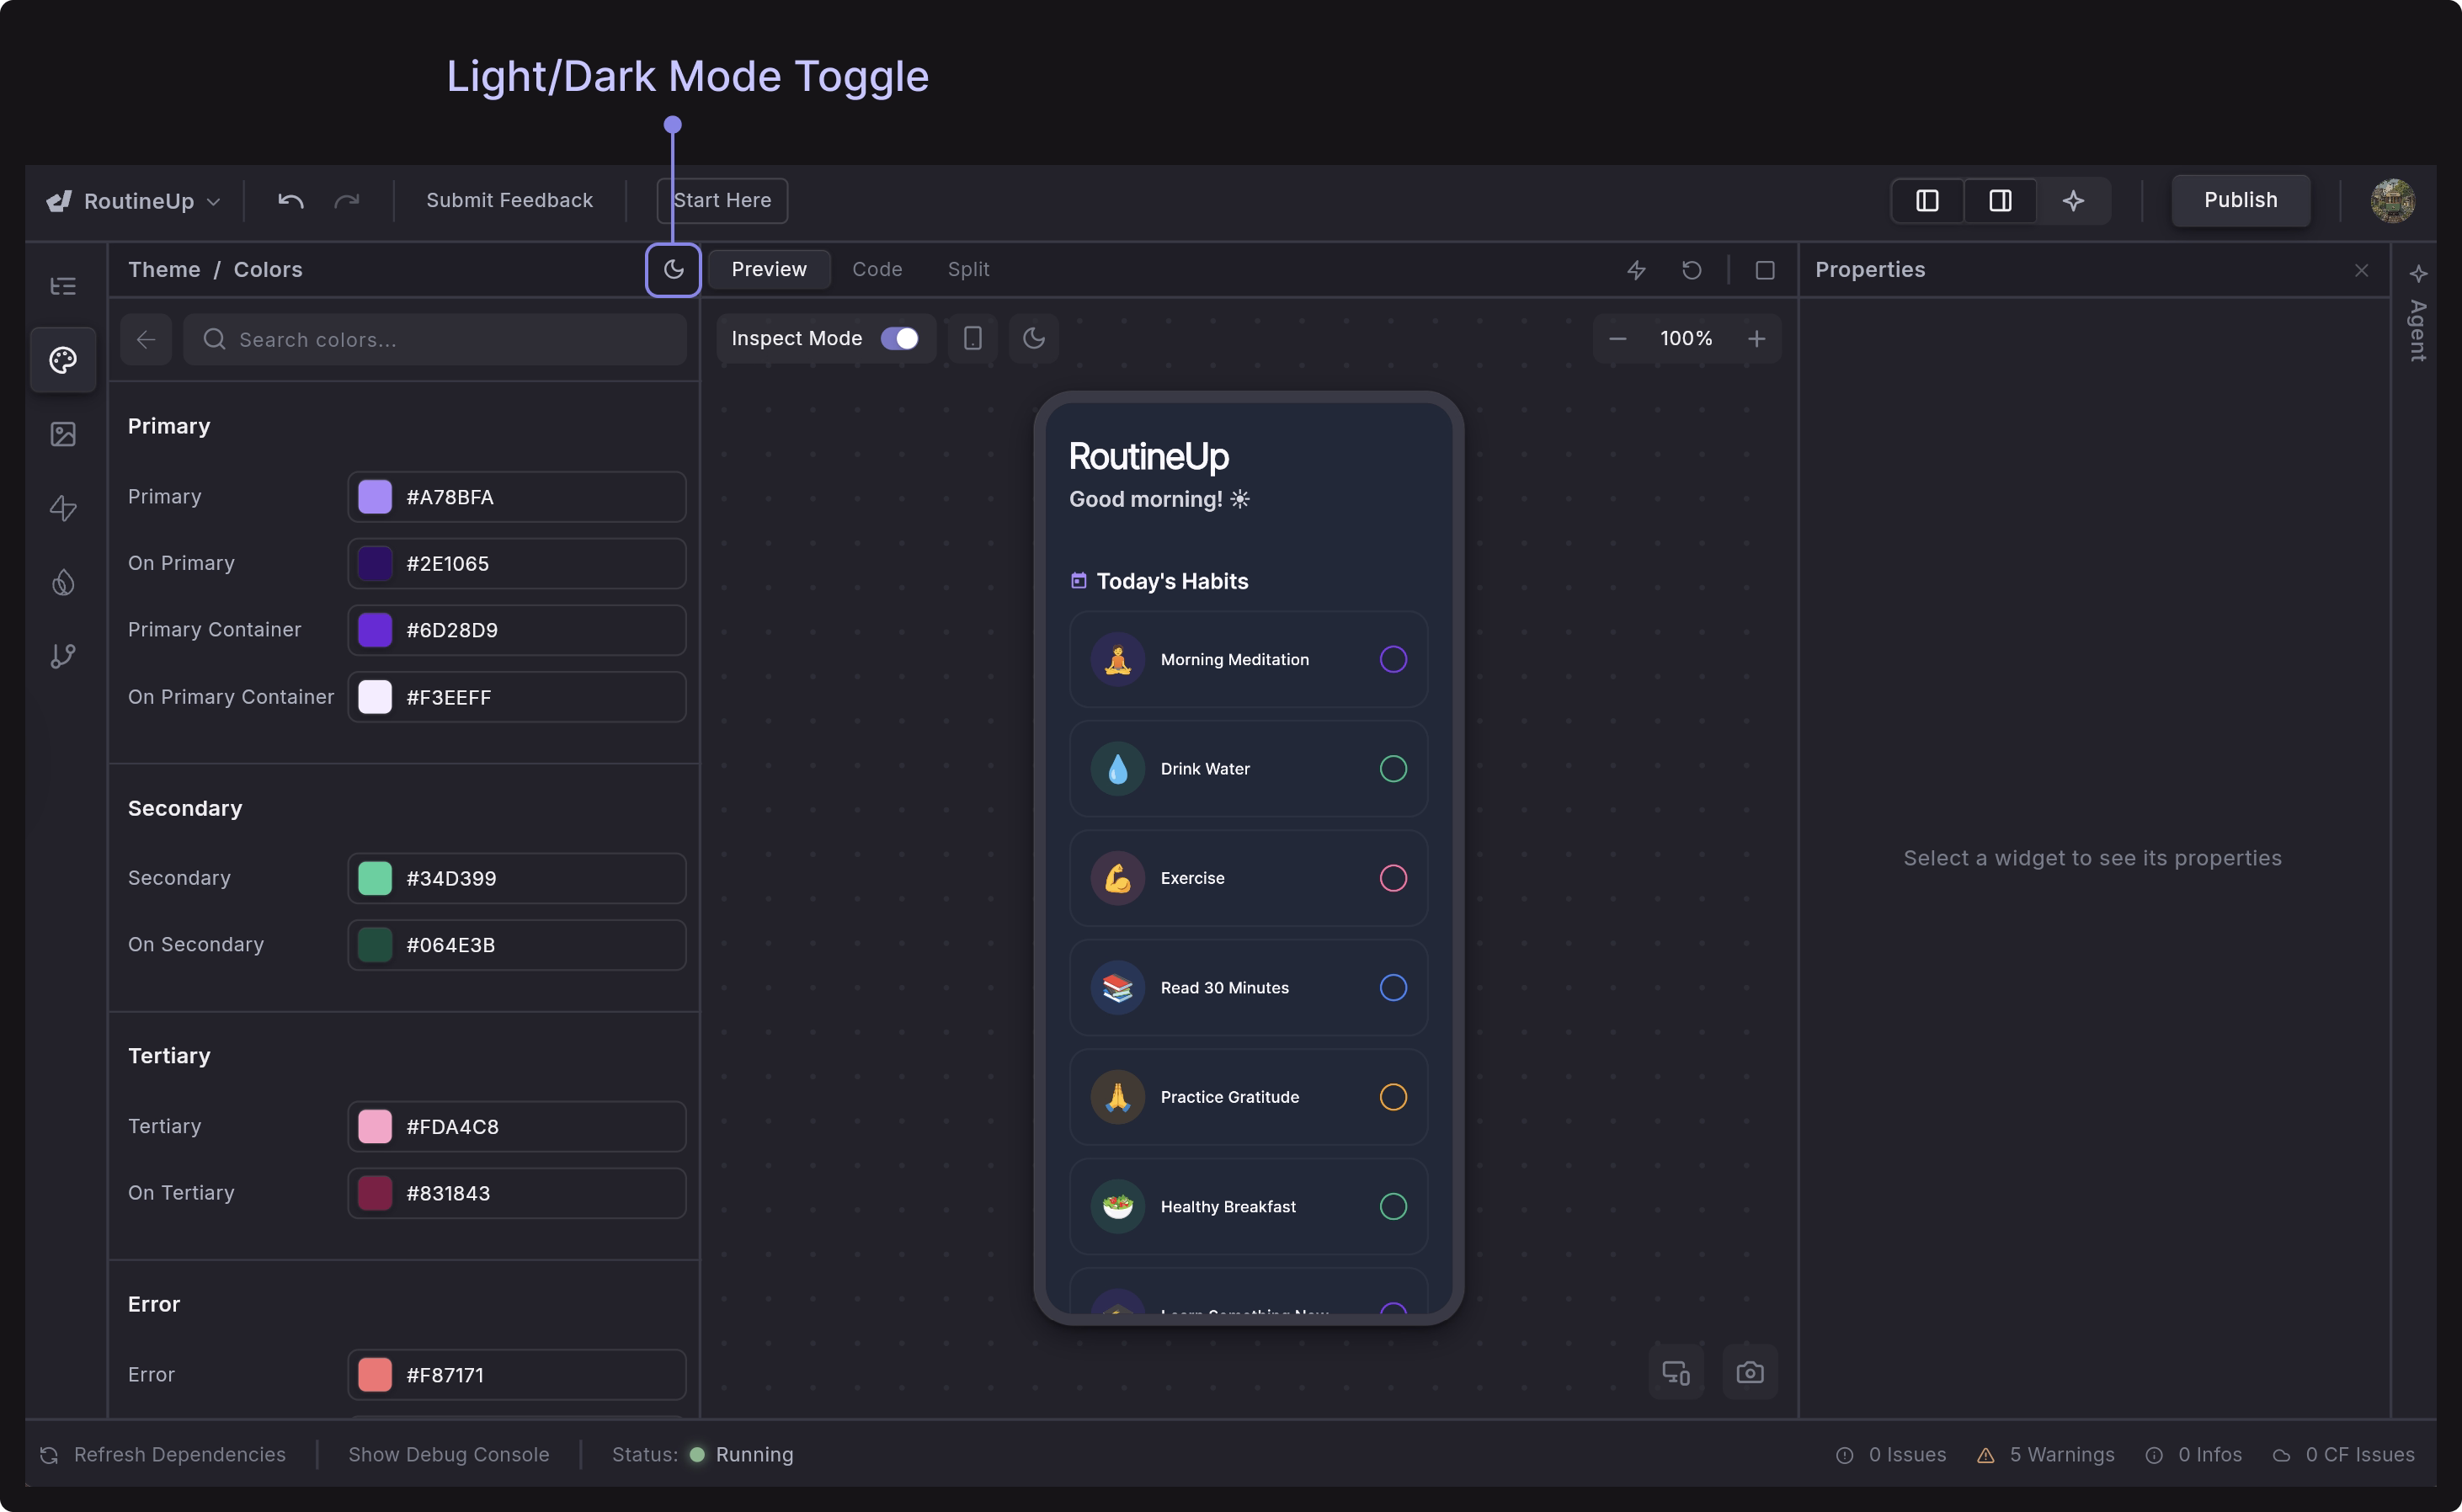This screenshot has height=1512, width=2462.
Task: Click the Submit Feedback button
Action: point(509,200)
